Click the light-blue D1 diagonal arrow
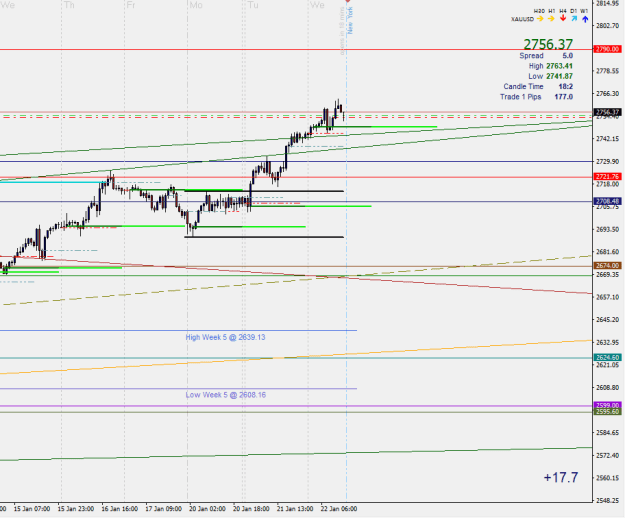625x518 pixels. click(x=574, y=19)
